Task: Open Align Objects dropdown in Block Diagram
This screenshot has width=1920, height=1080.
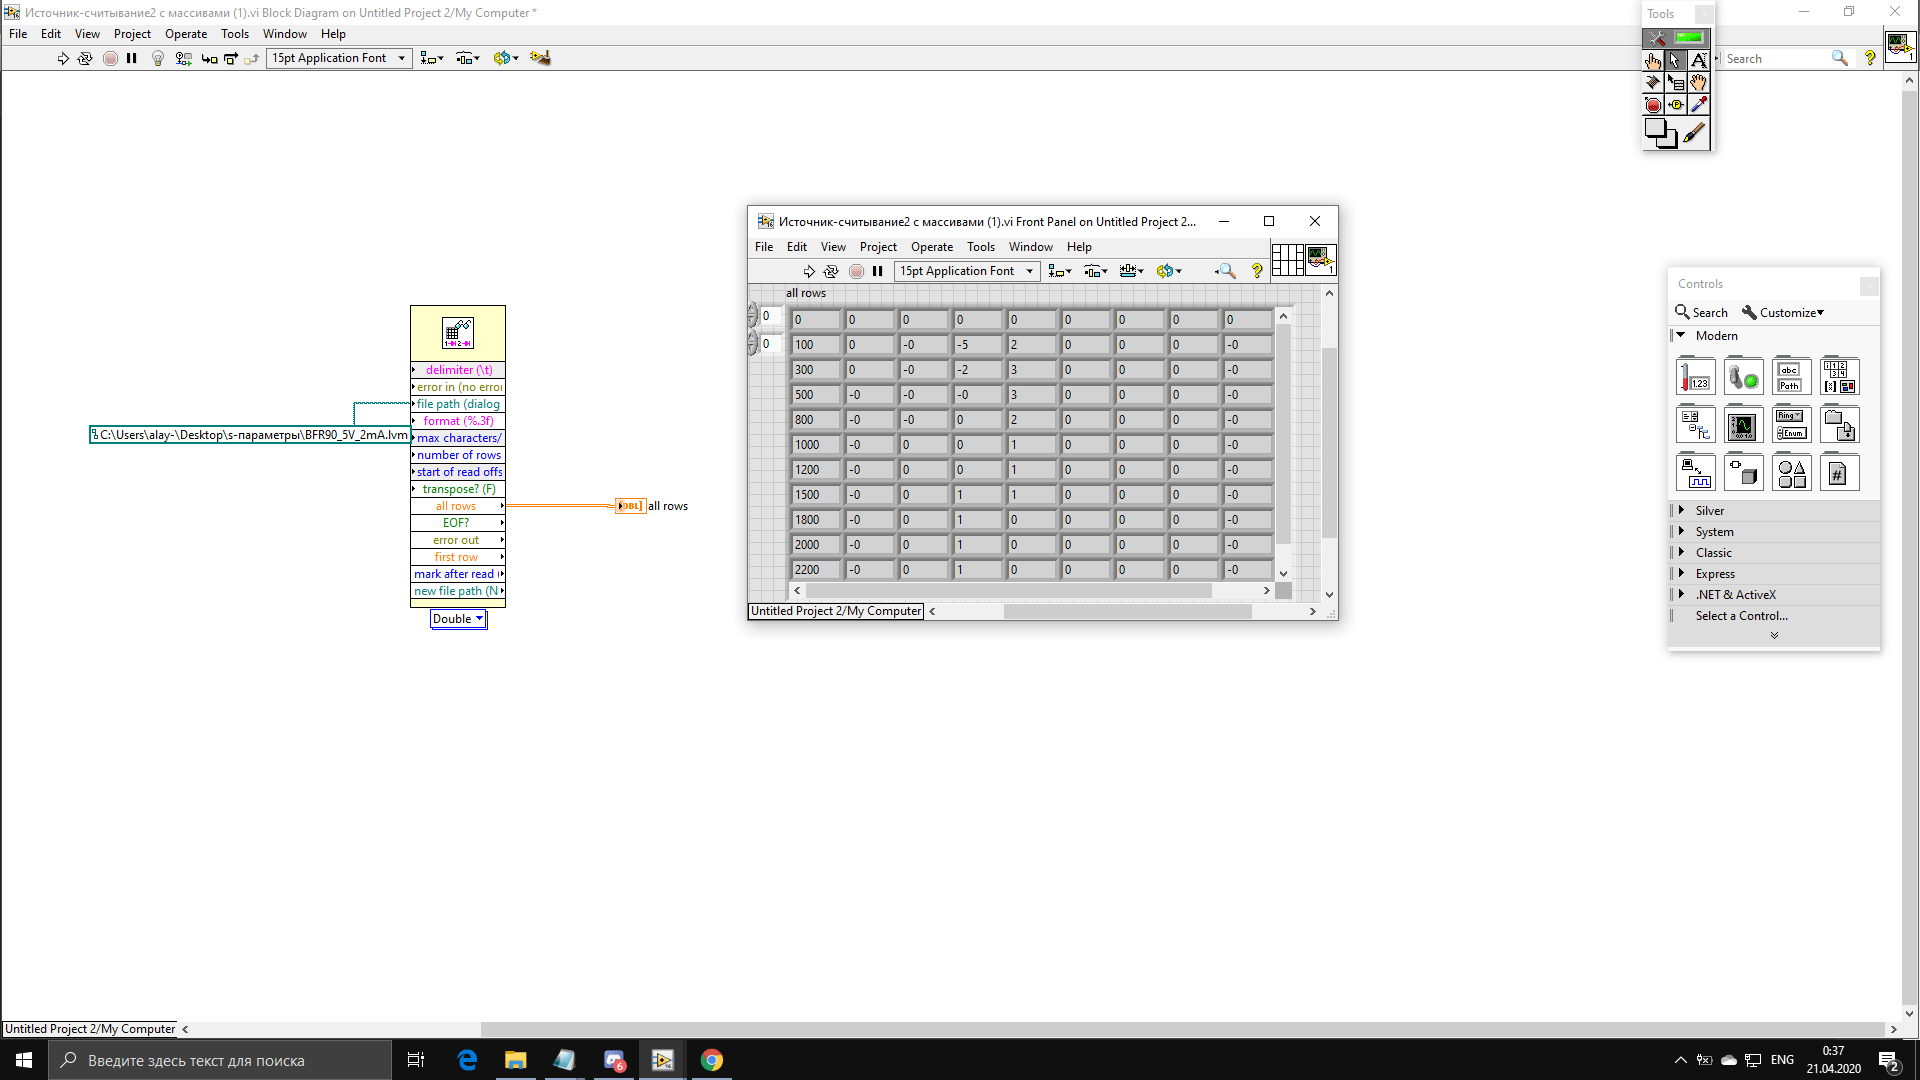Action: coord(432,58)
